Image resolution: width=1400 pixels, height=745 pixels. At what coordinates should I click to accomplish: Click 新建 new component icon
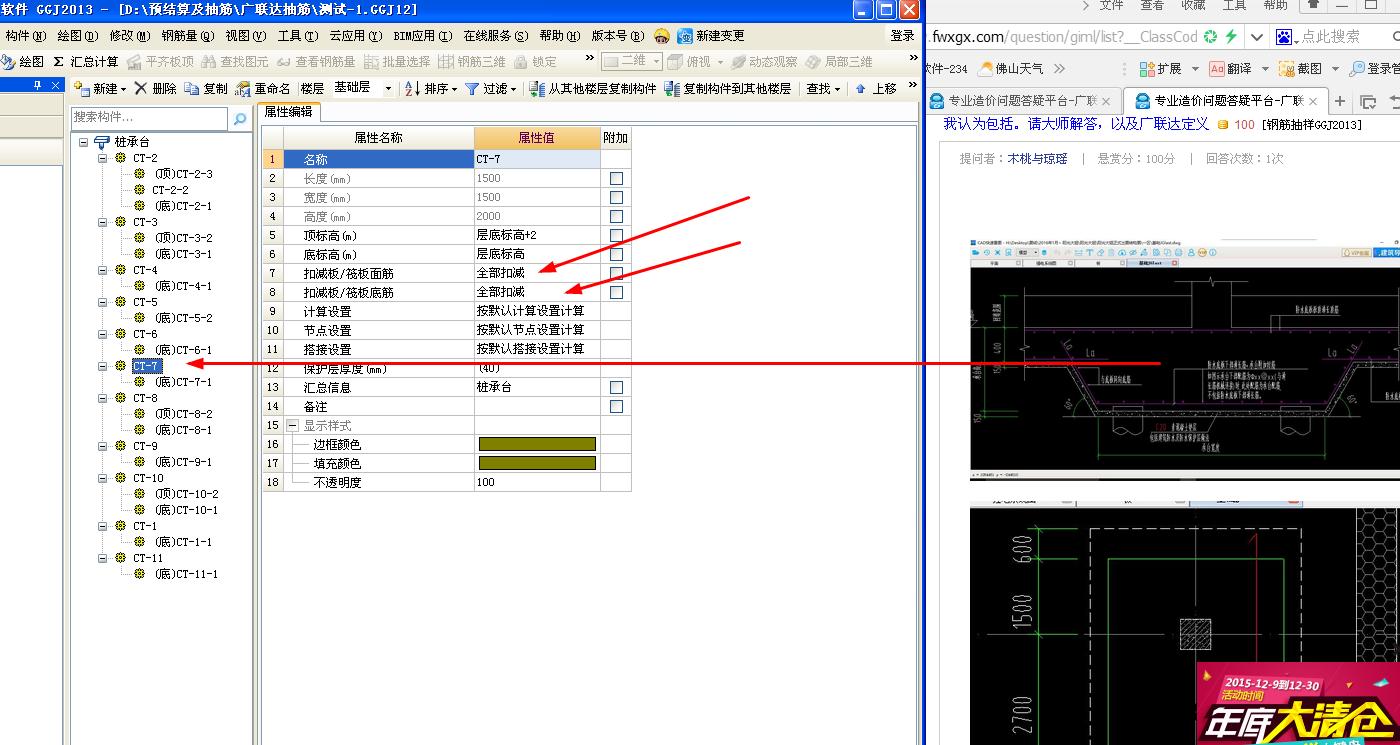click(x=83, y=88)
